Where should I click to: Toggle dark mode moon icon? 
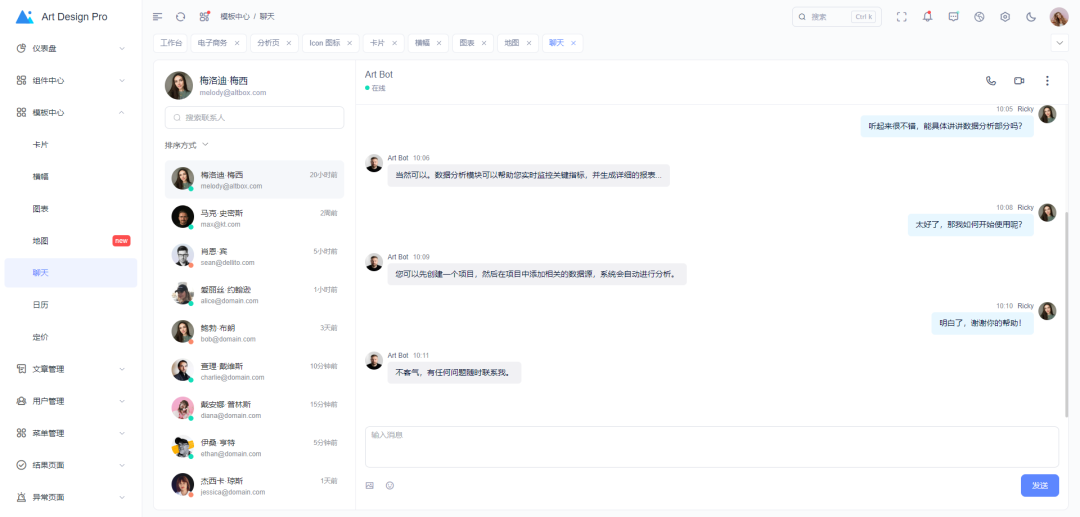pos(1031,17)
